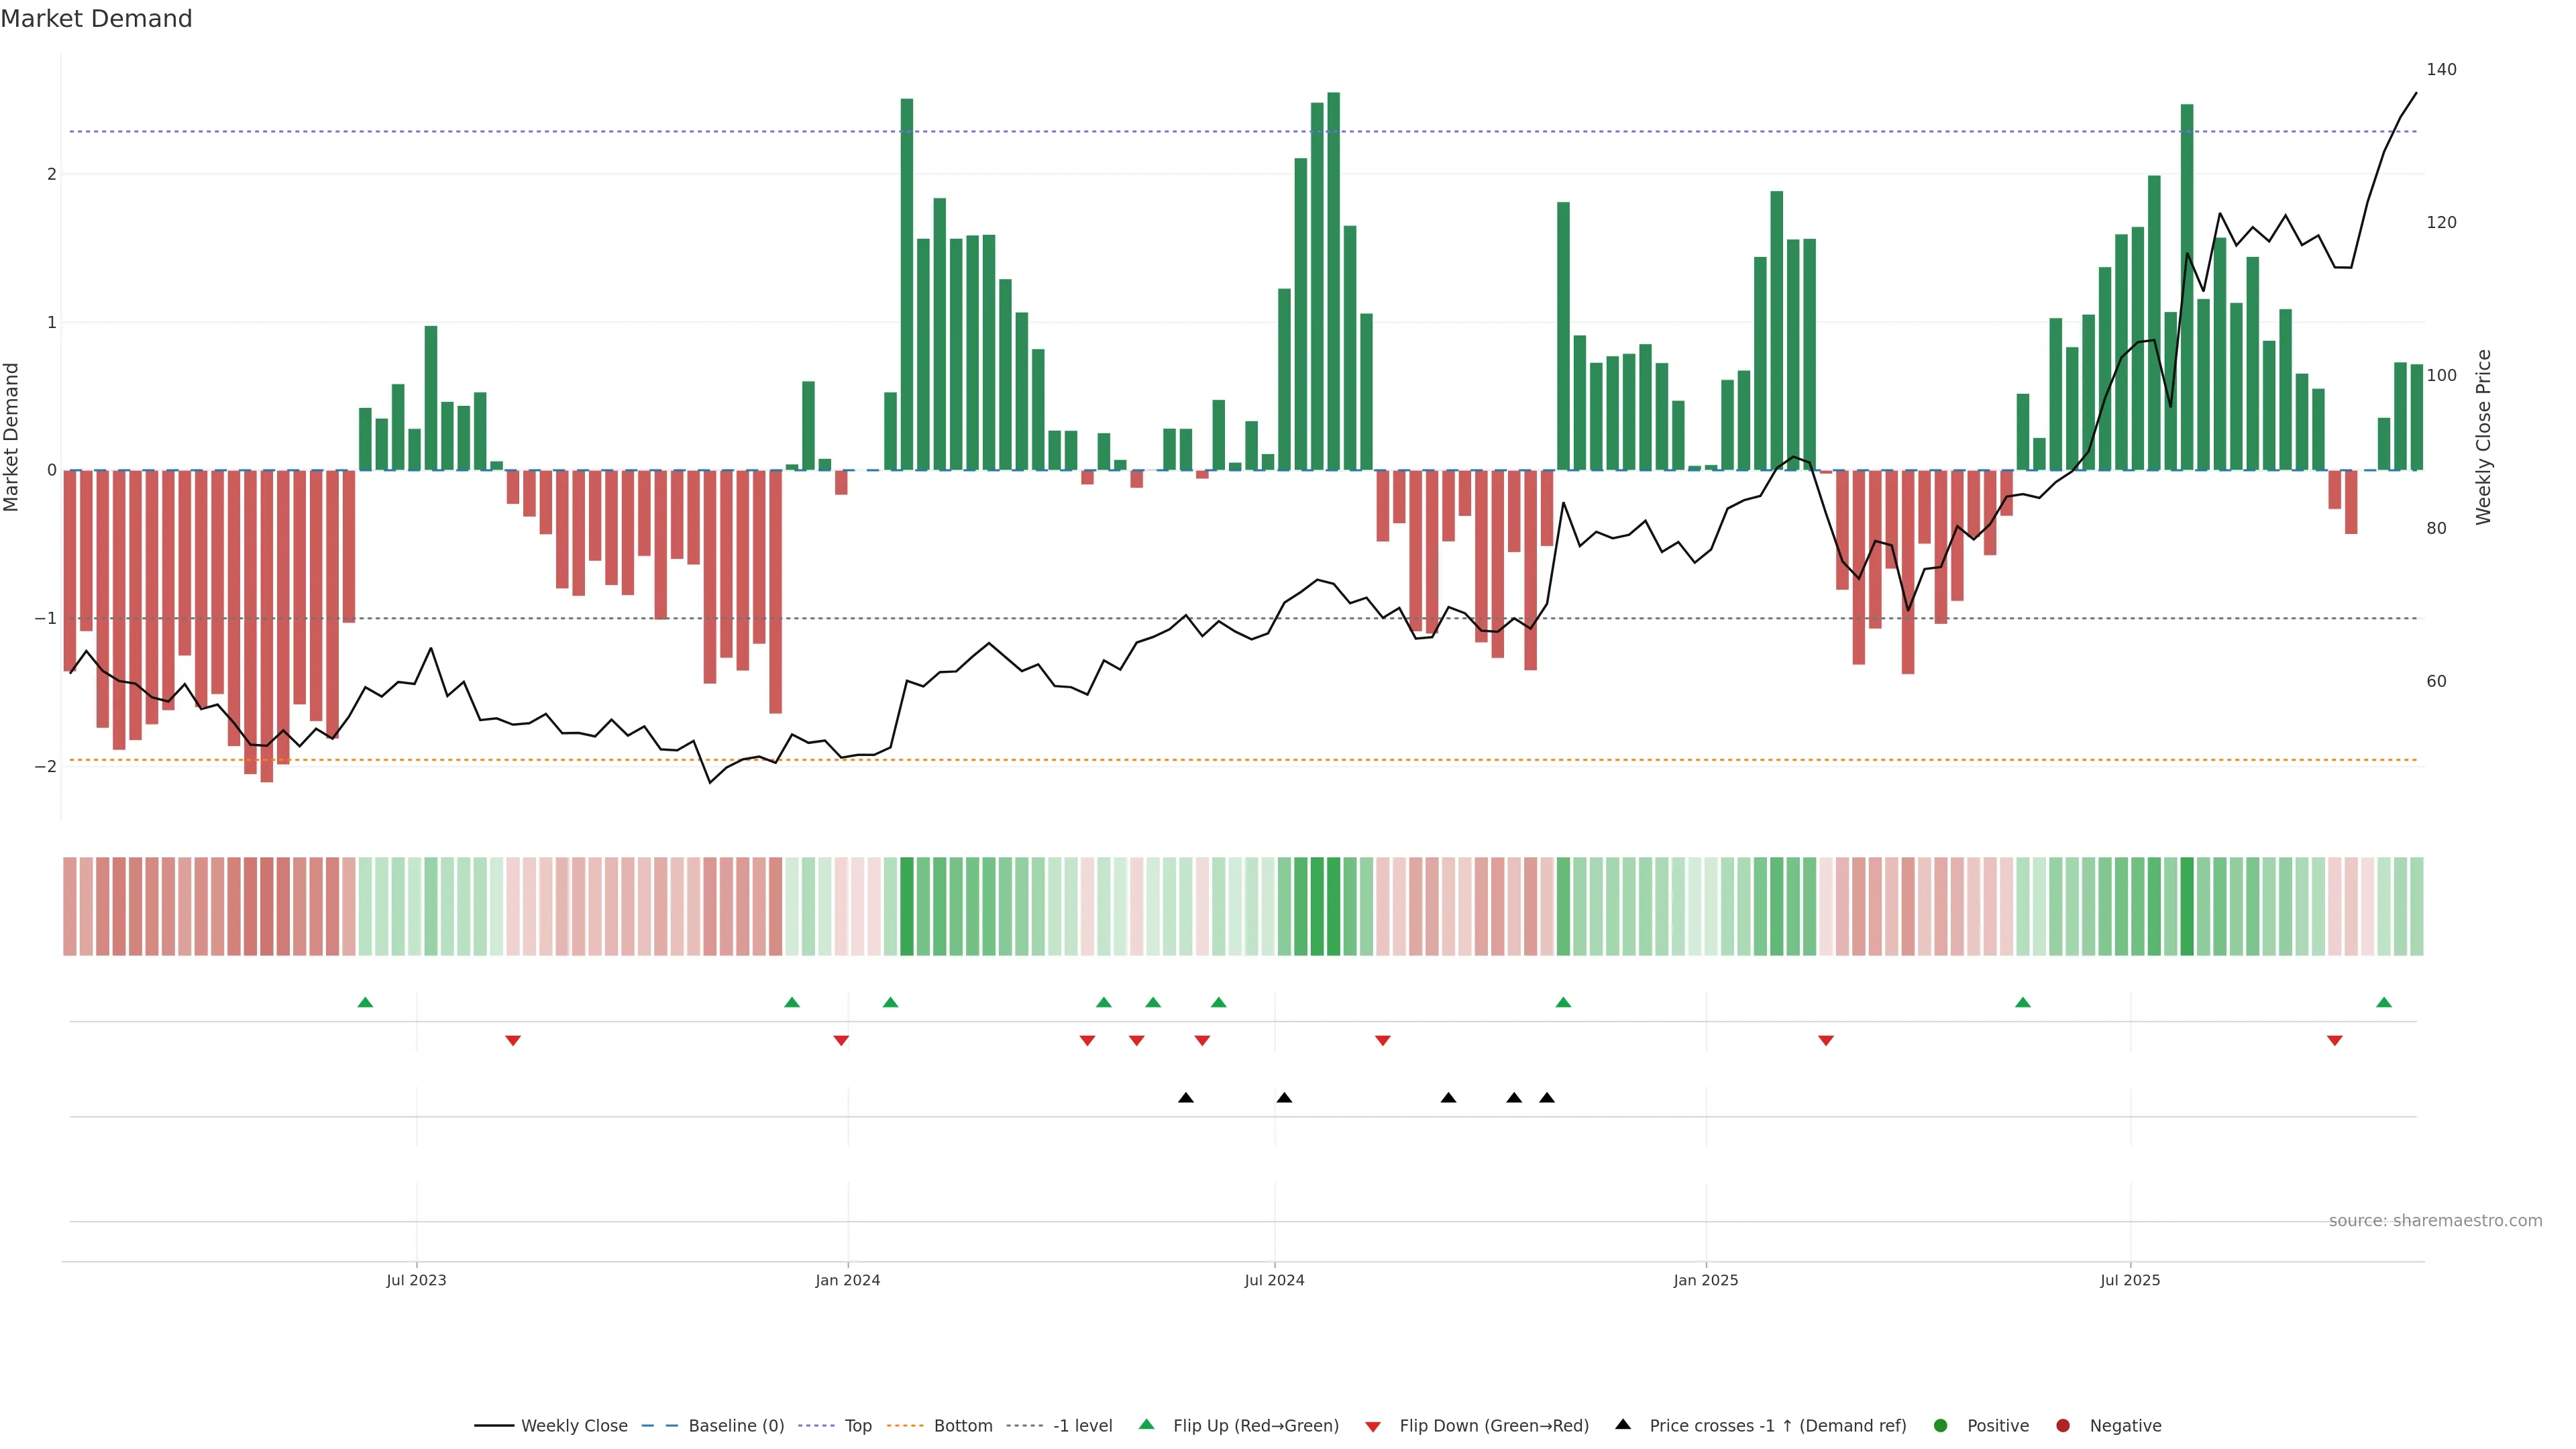Click the Flip Up green triangle legend icon

[1147, 1424]
